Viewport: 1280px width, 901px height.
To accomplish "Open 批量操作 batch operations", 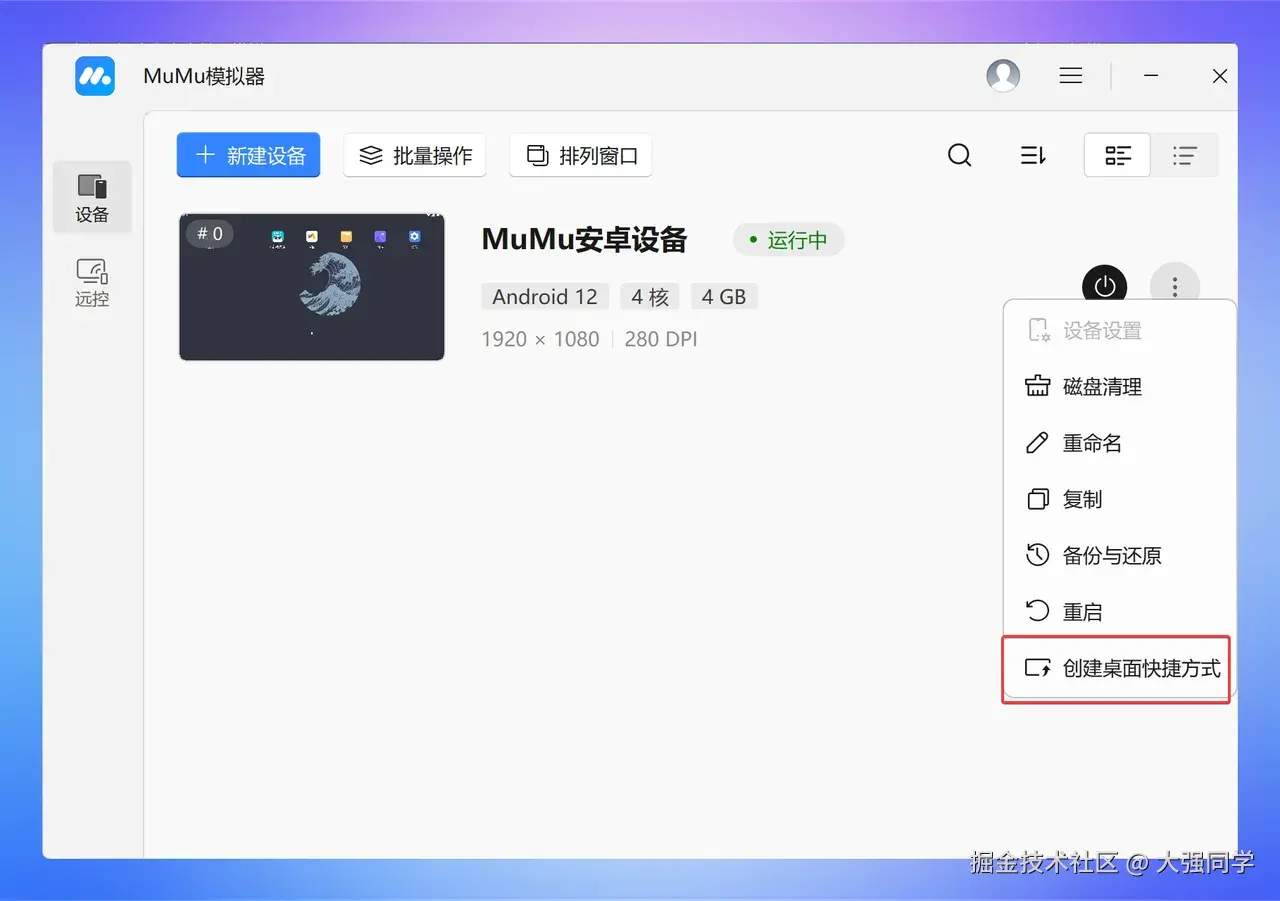I will point(415,155).
